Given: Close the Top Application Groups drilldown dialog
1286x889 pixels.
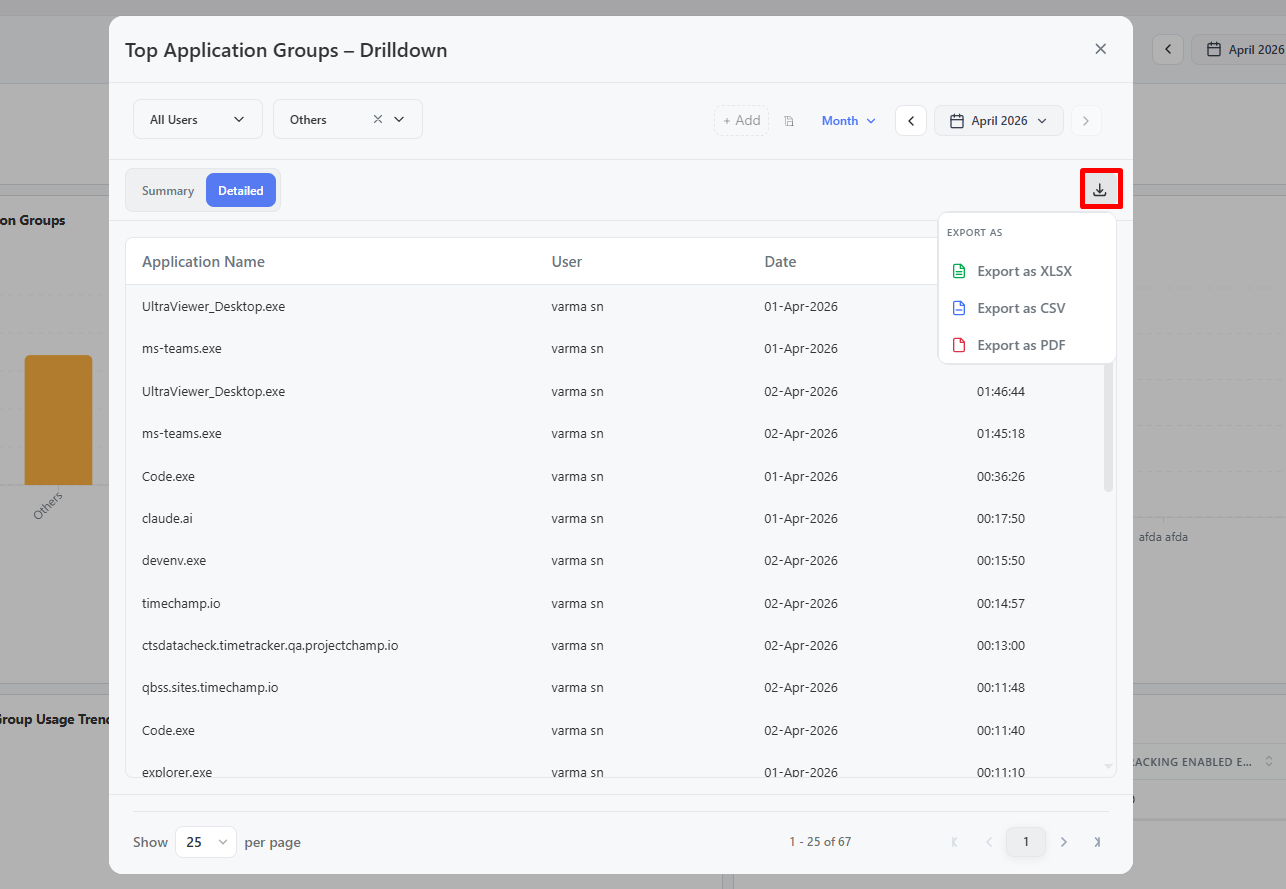Looking at the screenshot, I should (x=1101, y=49).
